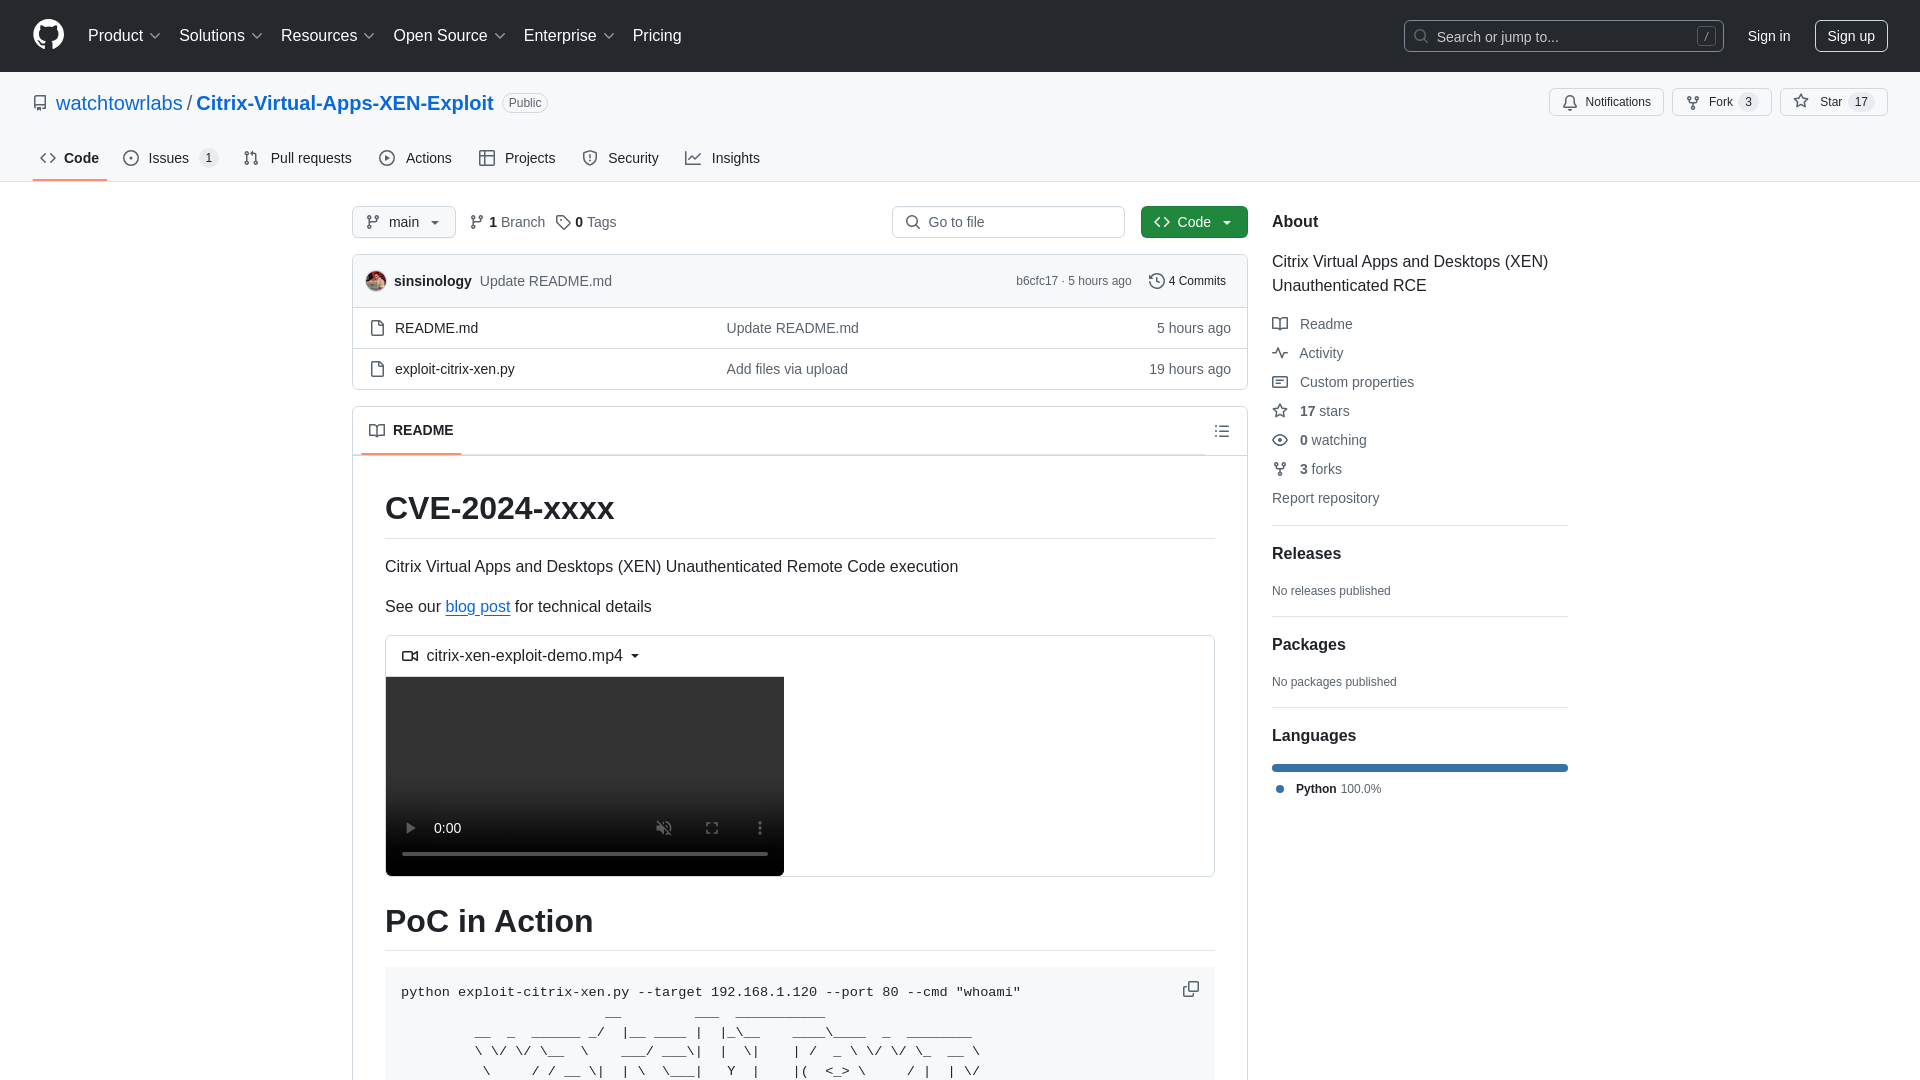Select the Code tab

[70, 158]
